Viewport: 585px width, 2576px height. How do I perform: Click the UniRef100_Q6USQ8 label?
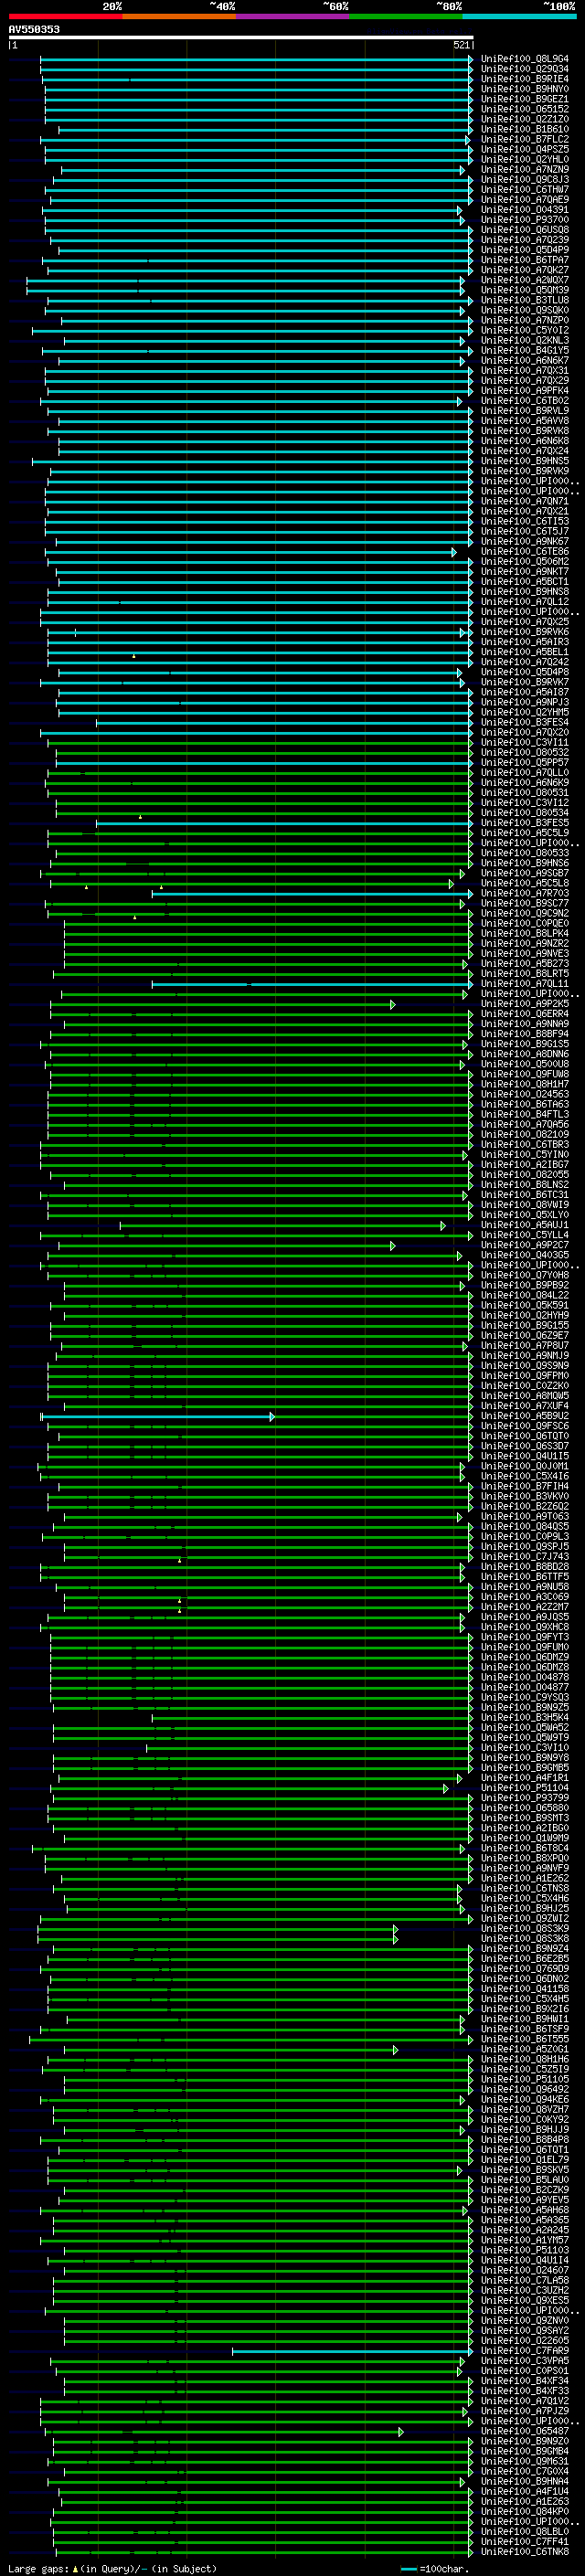(525, 230)
